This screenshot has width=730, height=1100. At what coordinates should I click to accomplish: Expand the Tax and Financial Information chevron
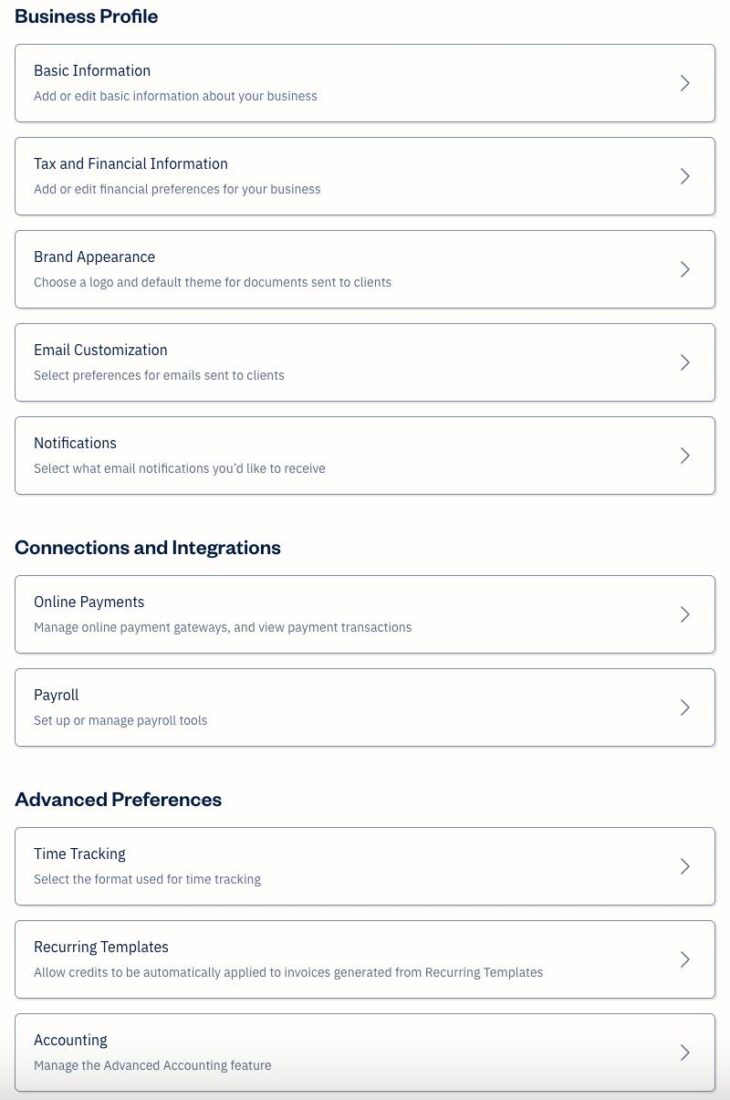686,176
